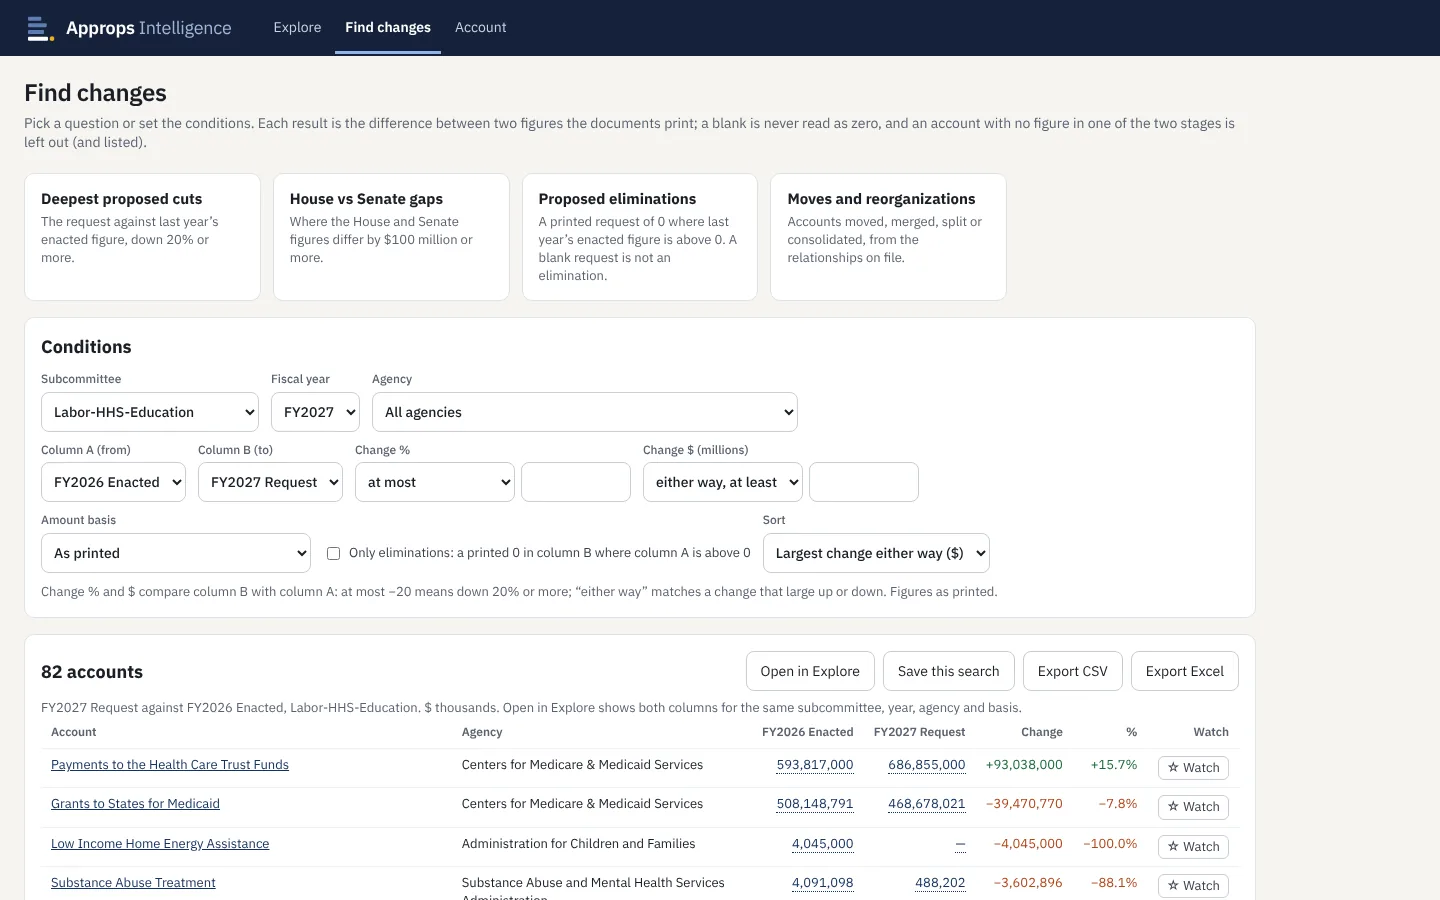Open the Change % condition dropdown
1440x900 pixels.
[x=435, y=482]
